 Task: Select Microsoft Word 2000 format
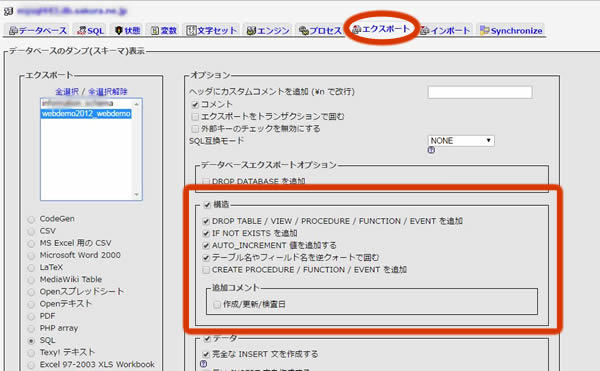pyautogui.click(x=31, y=256)
